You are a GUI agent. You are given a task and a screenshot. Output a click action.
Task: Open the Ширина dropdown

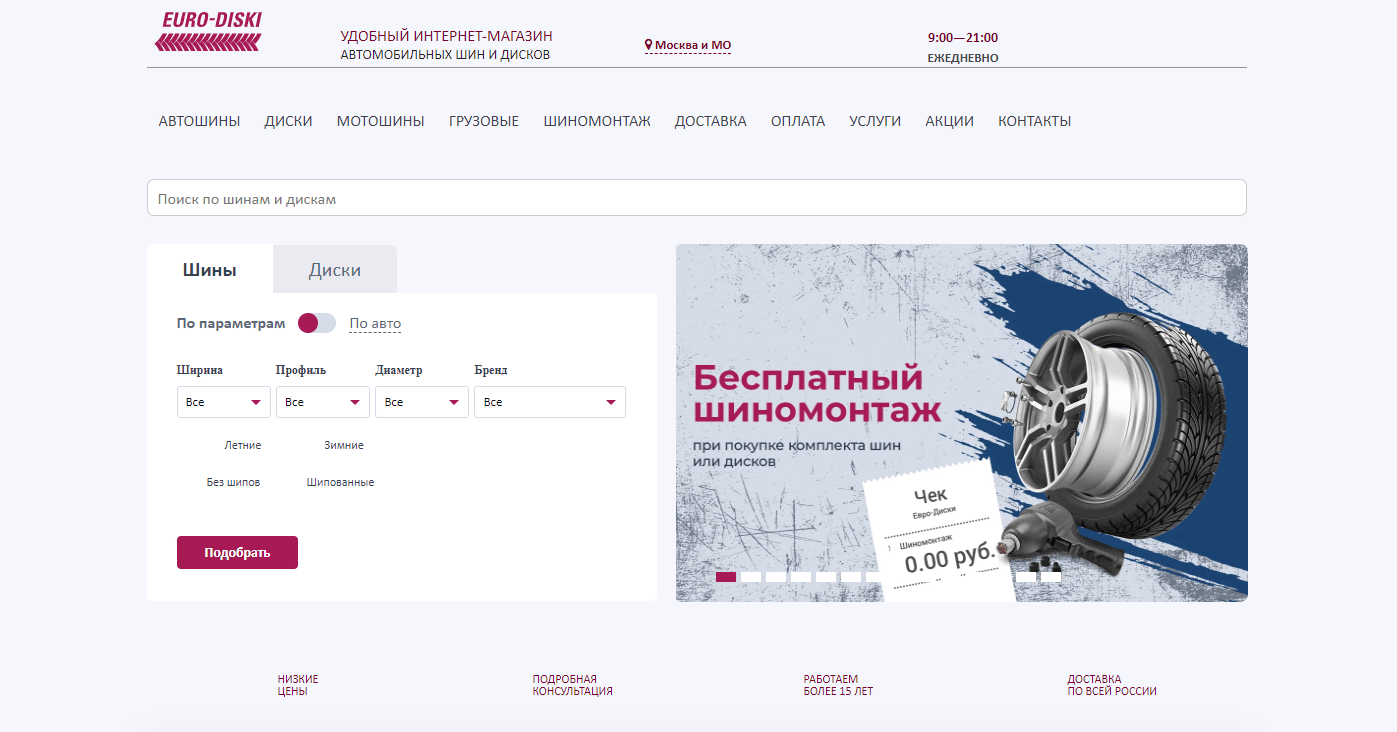click(x=224, y=402)
